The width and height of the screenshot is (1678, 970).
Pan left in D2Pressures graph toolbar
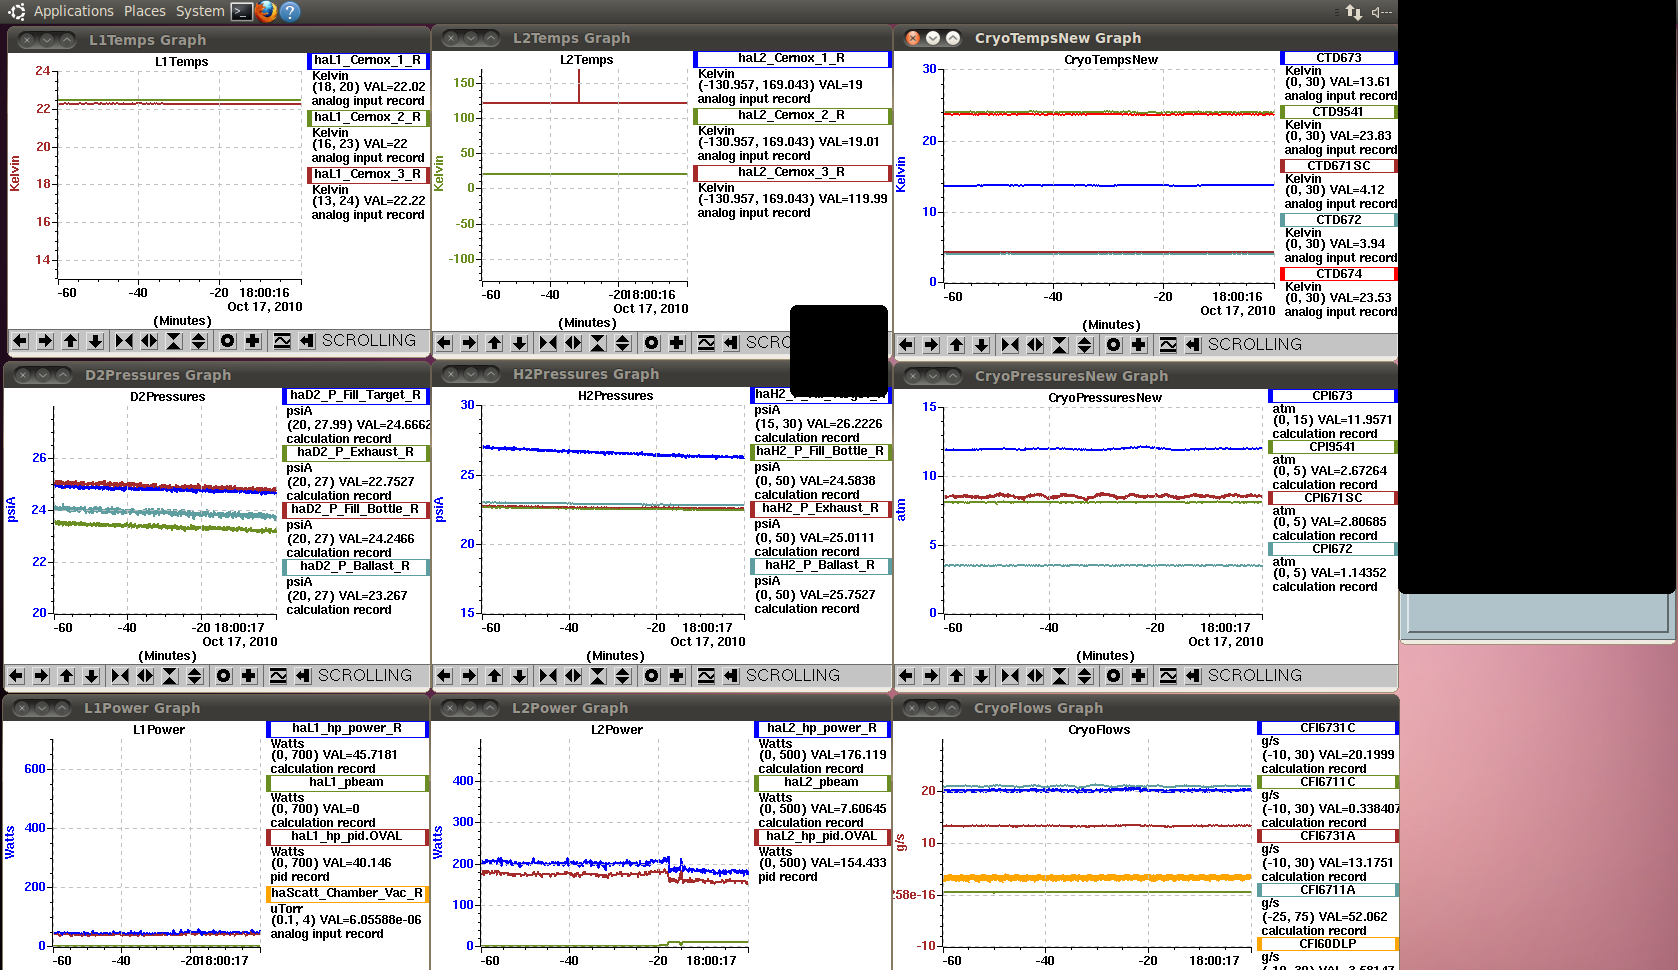16,676
